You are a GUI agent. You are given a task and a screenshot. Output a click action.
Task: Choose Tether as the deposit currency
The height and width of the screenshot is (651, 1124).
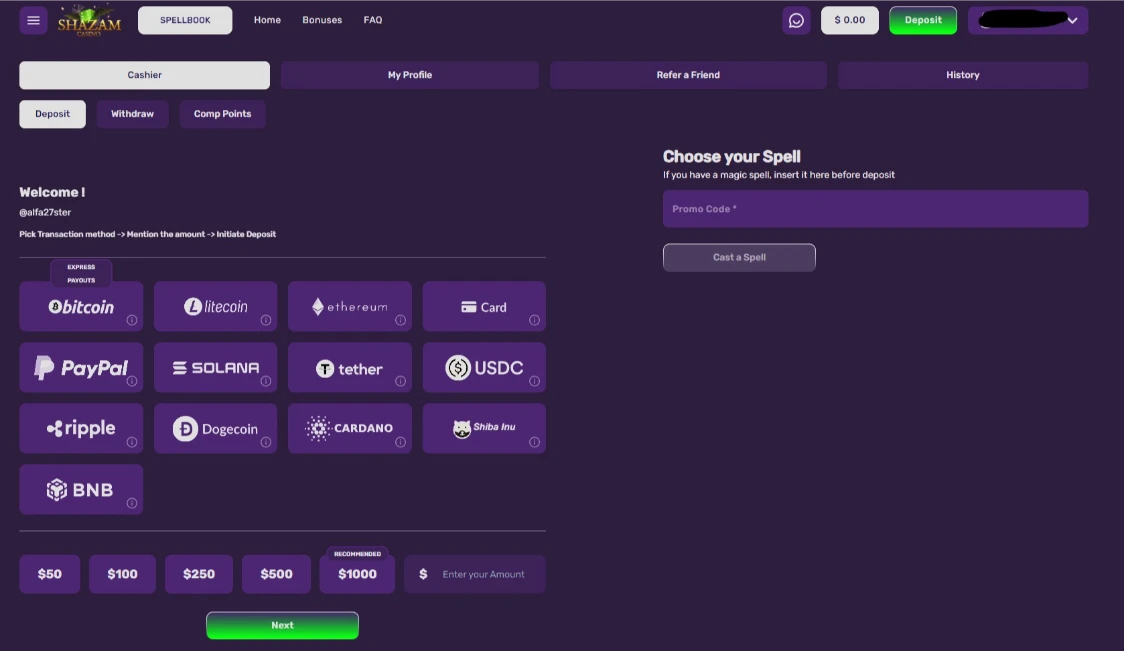350,367
